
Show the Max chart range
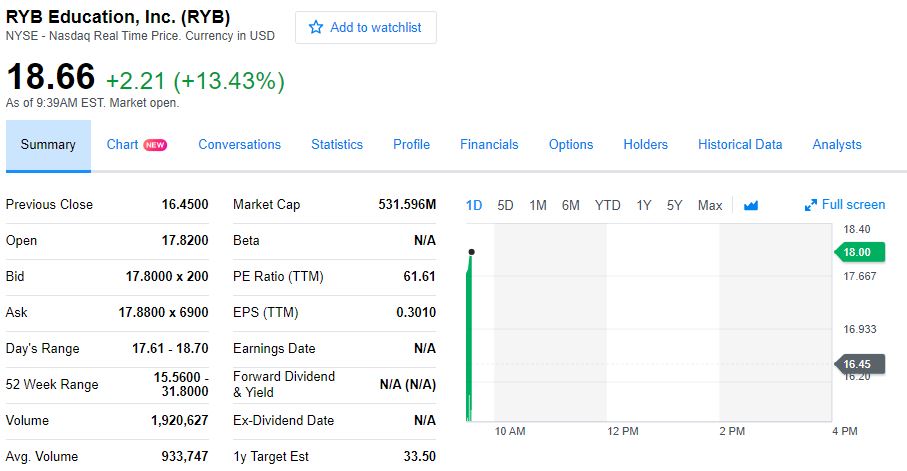tap(710, 205)
